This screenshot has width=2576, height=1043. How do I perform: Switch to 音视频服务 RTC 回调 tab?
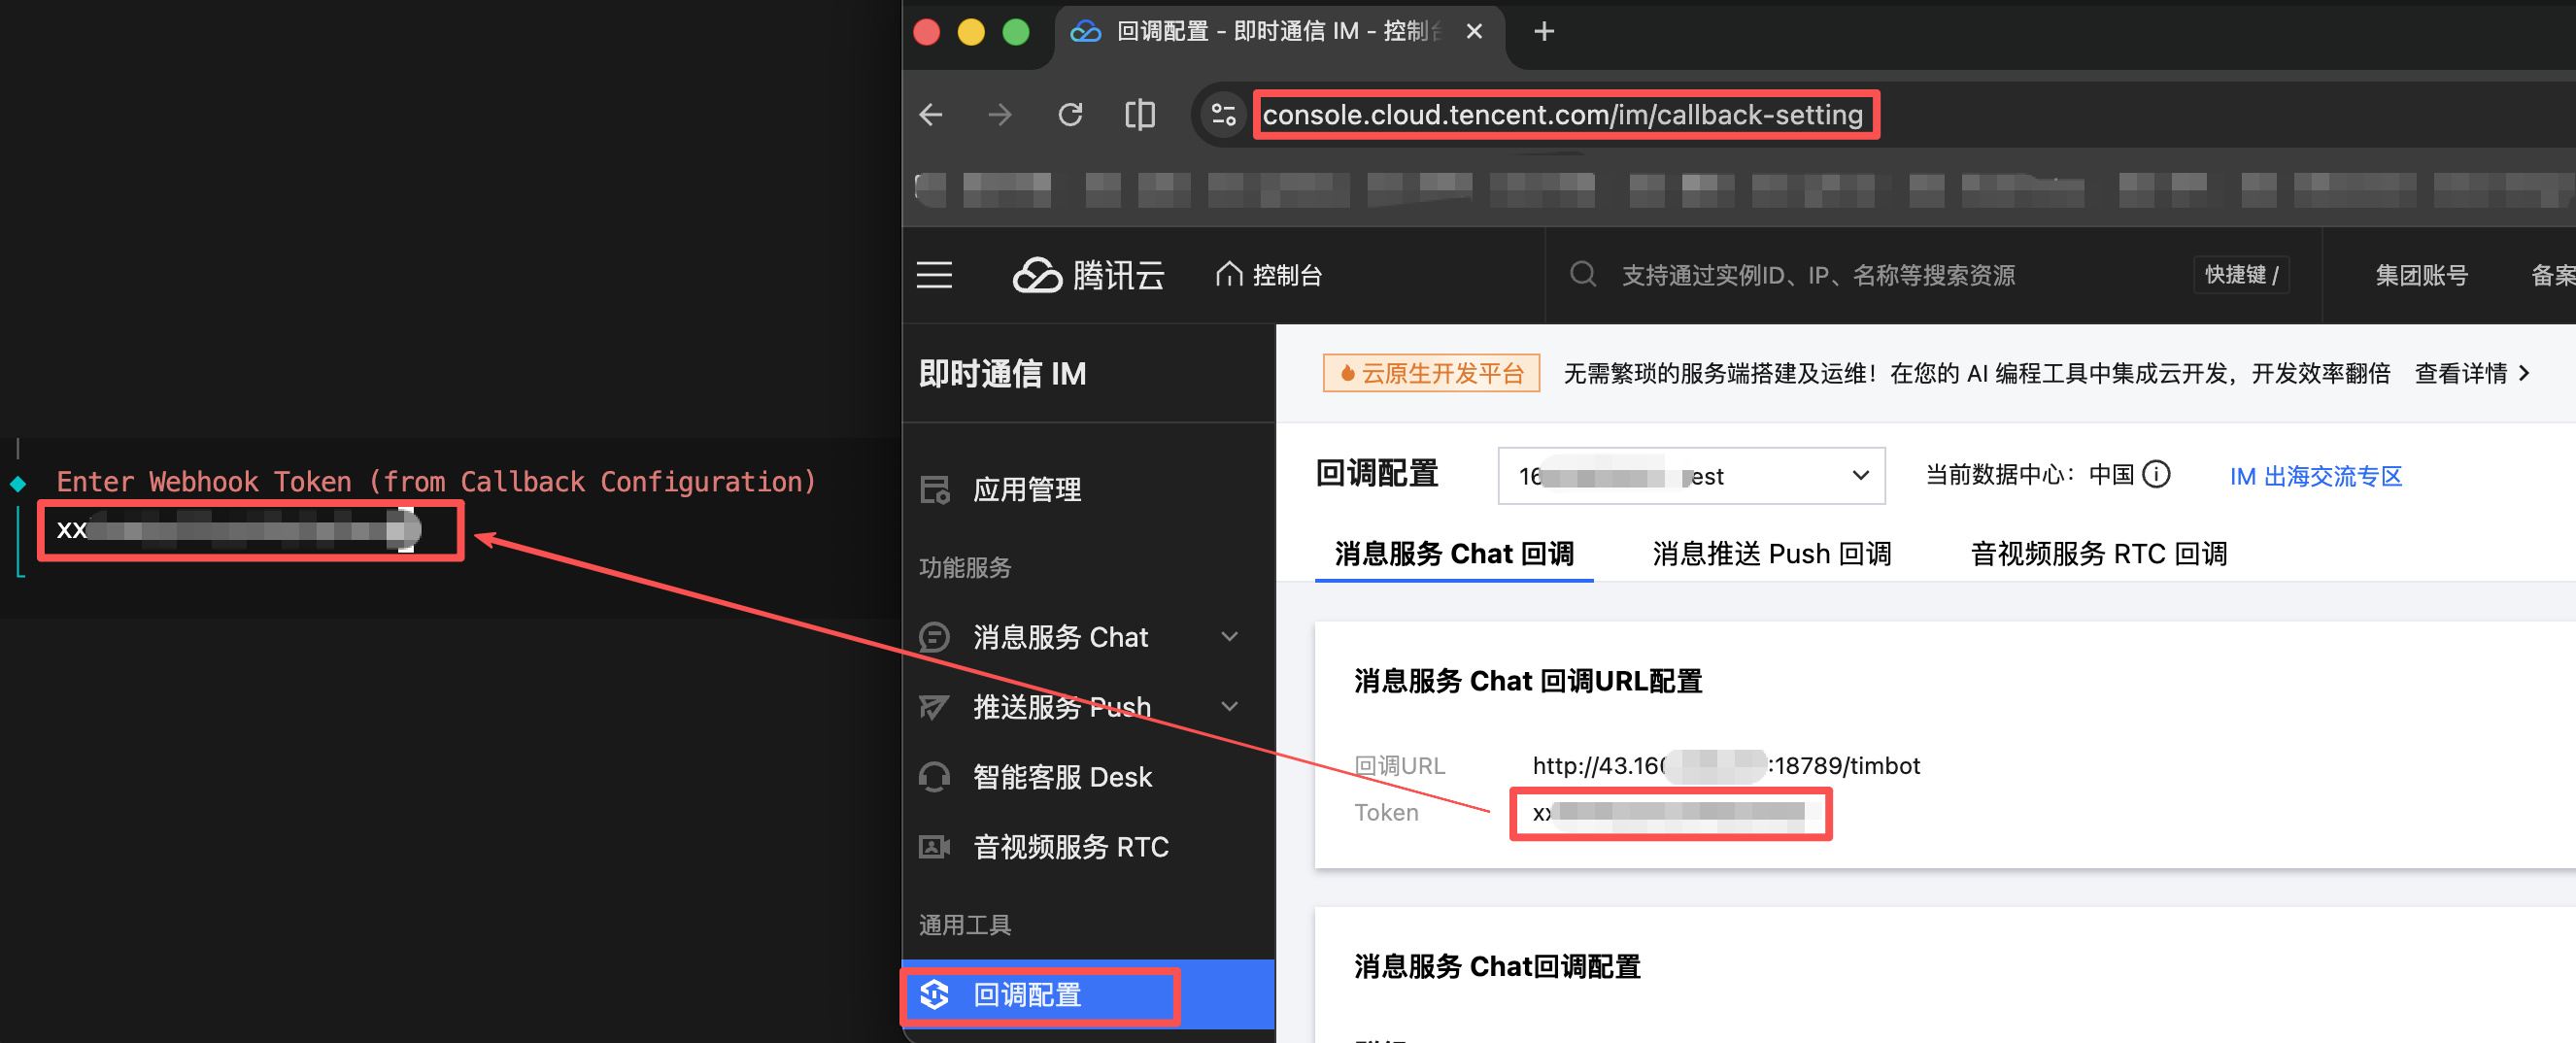[x=2098, y=554]
